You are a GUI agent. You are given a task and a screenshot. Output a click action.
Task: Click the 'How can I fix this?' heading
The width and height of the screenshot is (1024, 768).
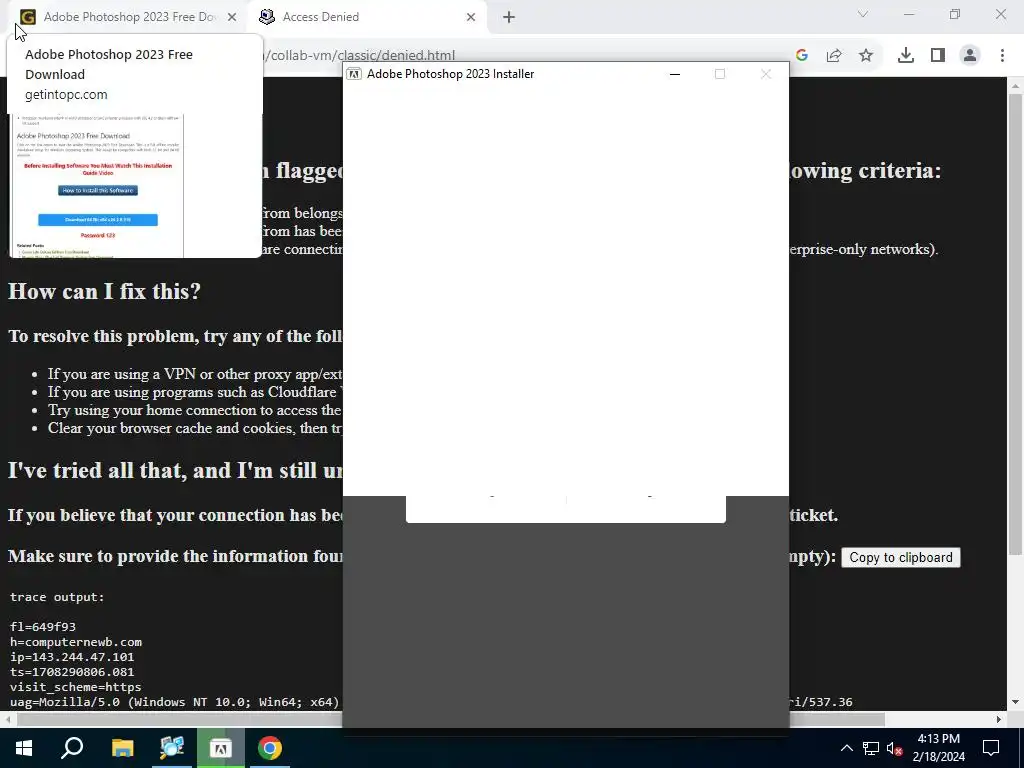104,291
